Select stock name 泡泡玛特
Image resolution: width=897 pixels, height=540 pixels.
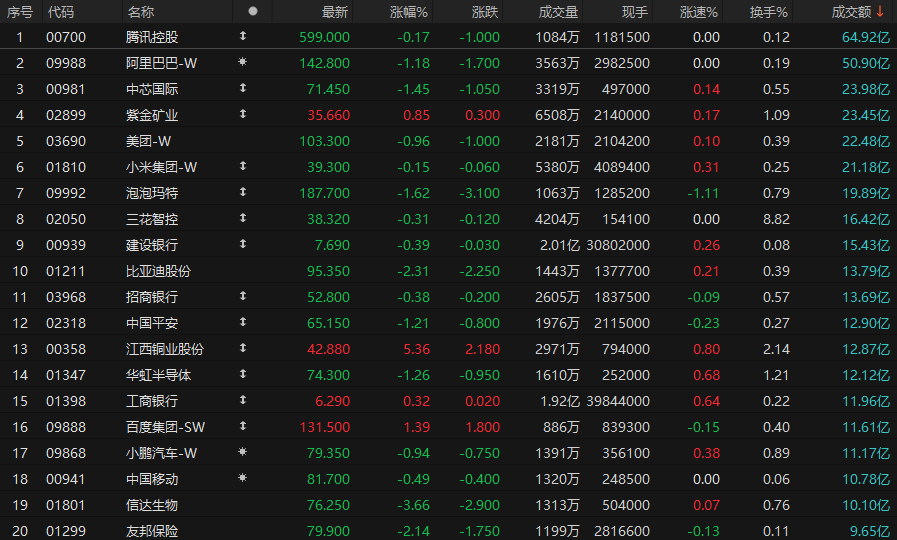coord(152,193)
